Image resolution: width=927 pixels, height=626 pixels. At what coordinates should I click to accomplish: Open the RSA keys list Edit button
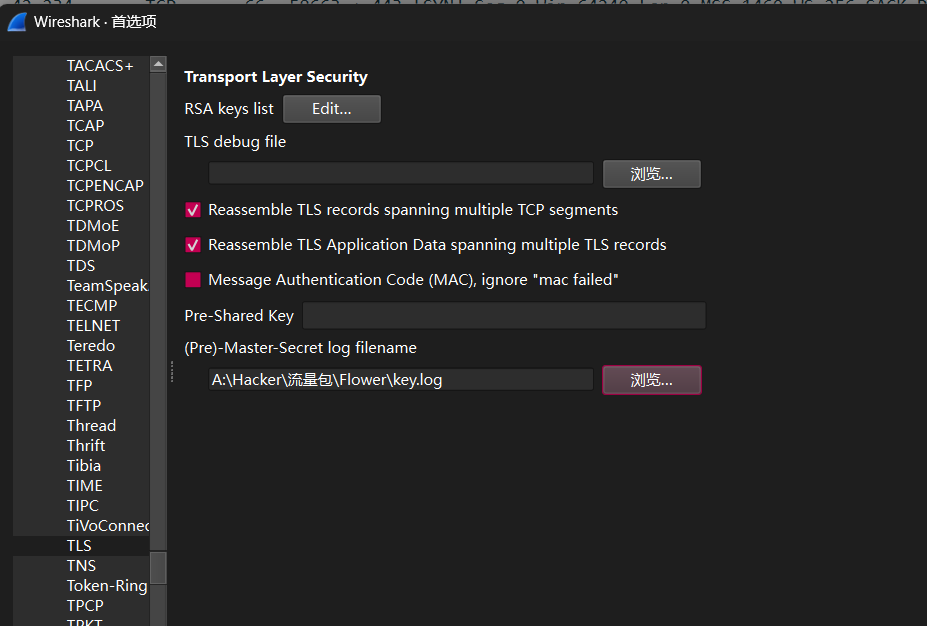(332, 109)
